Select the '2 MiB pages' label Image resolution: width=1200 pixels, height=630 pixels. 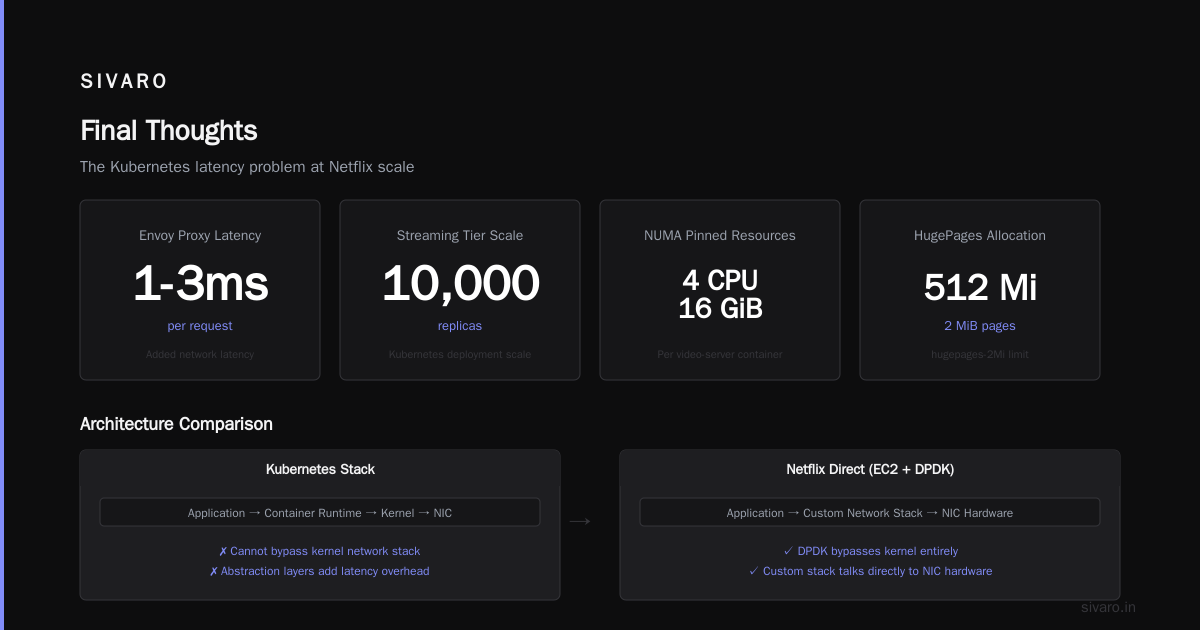pyautogui.click(x=980, y=326)
